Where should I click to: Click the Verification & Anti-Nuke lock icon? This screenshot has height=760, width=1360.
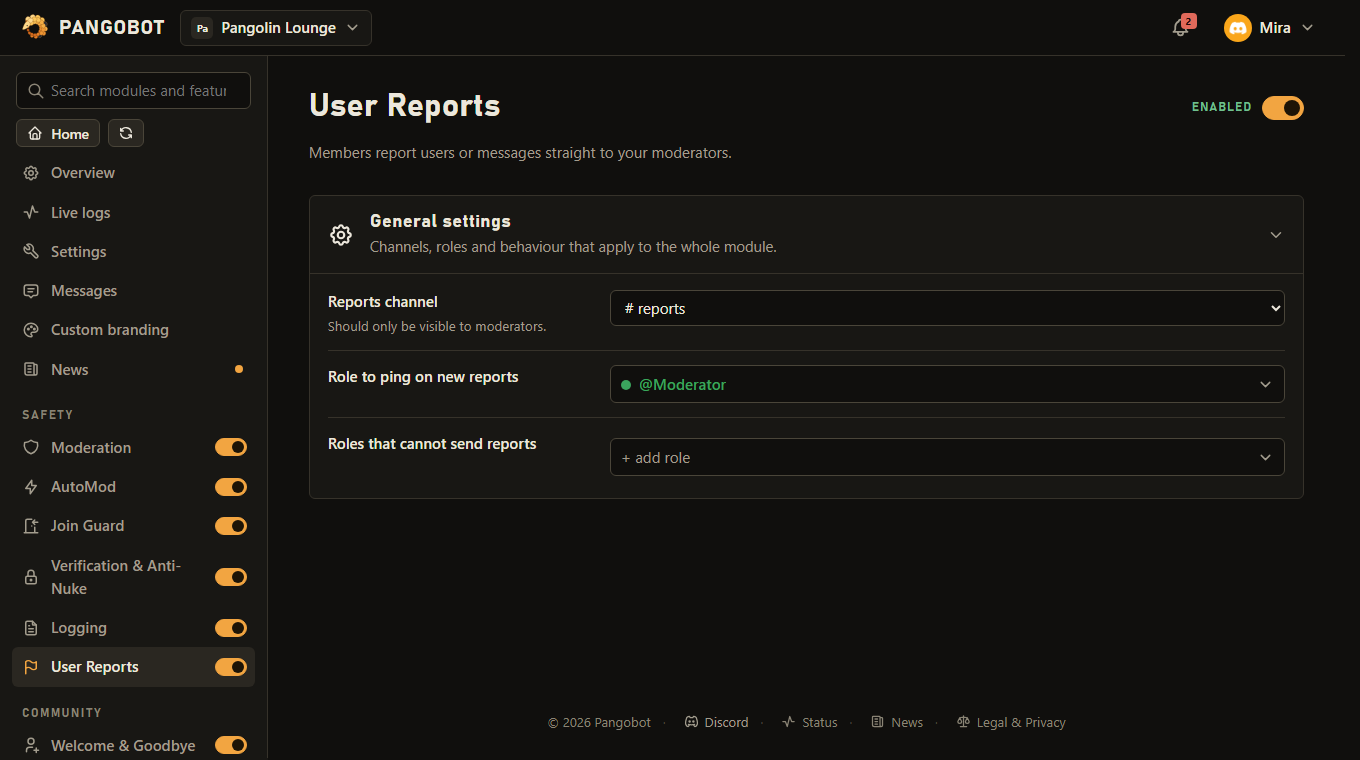click(x=31, y=577)
